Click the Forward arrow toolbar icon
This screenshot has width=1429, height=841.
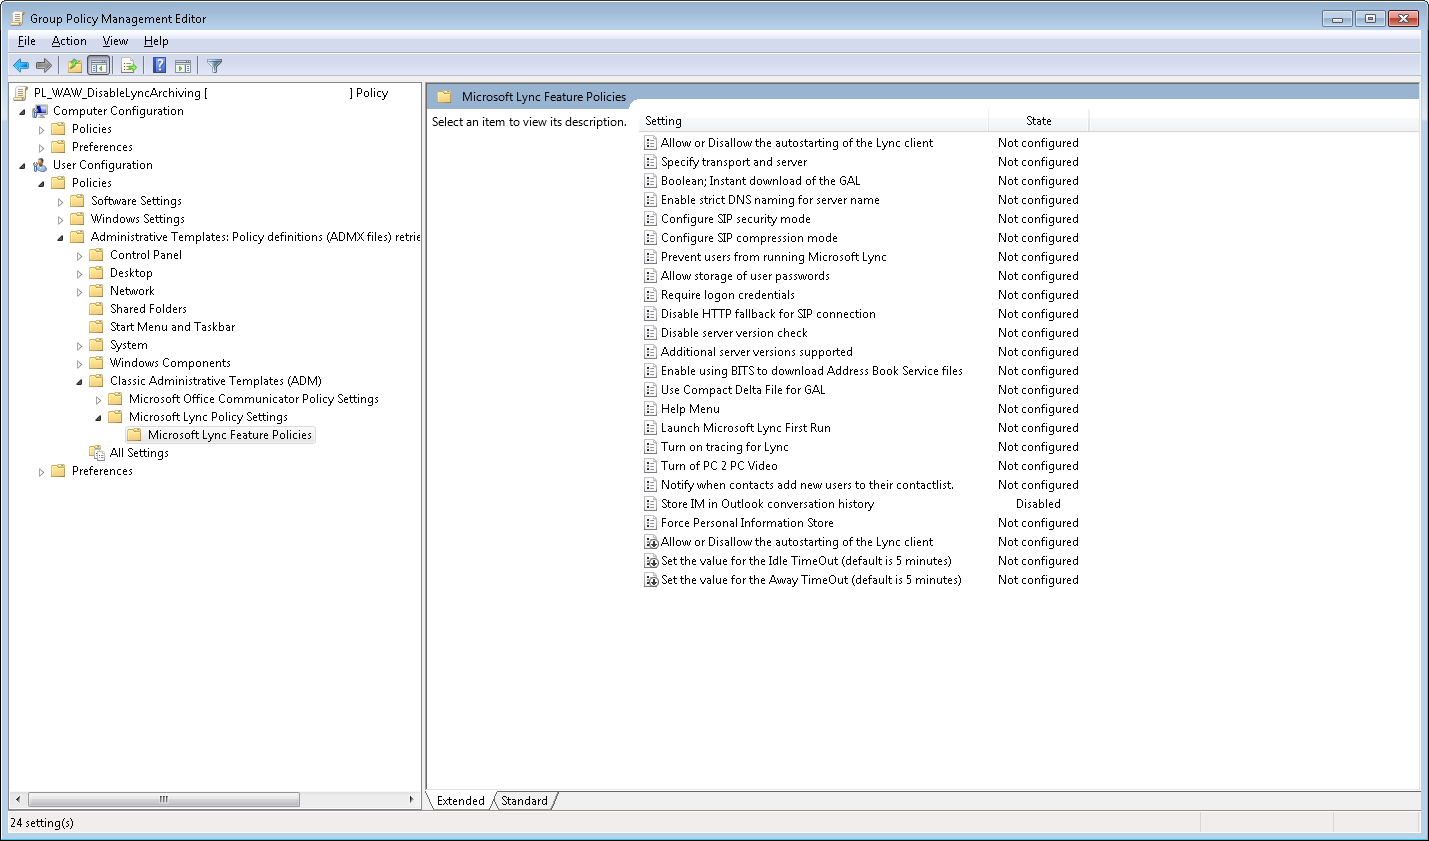(x=43, y=66)
